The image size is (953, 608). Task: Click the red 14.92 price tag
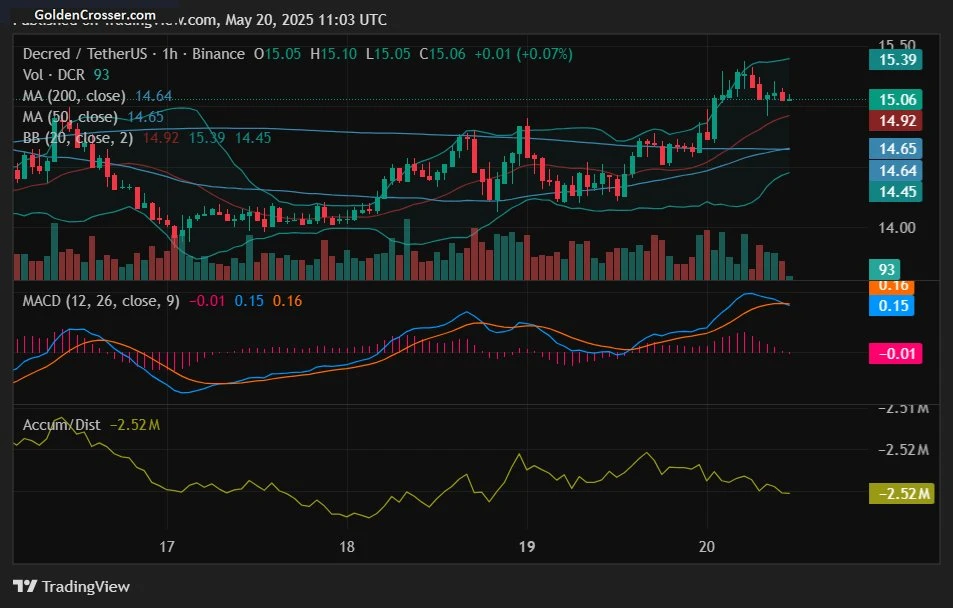pyautogui.click(x=893, y=121)
